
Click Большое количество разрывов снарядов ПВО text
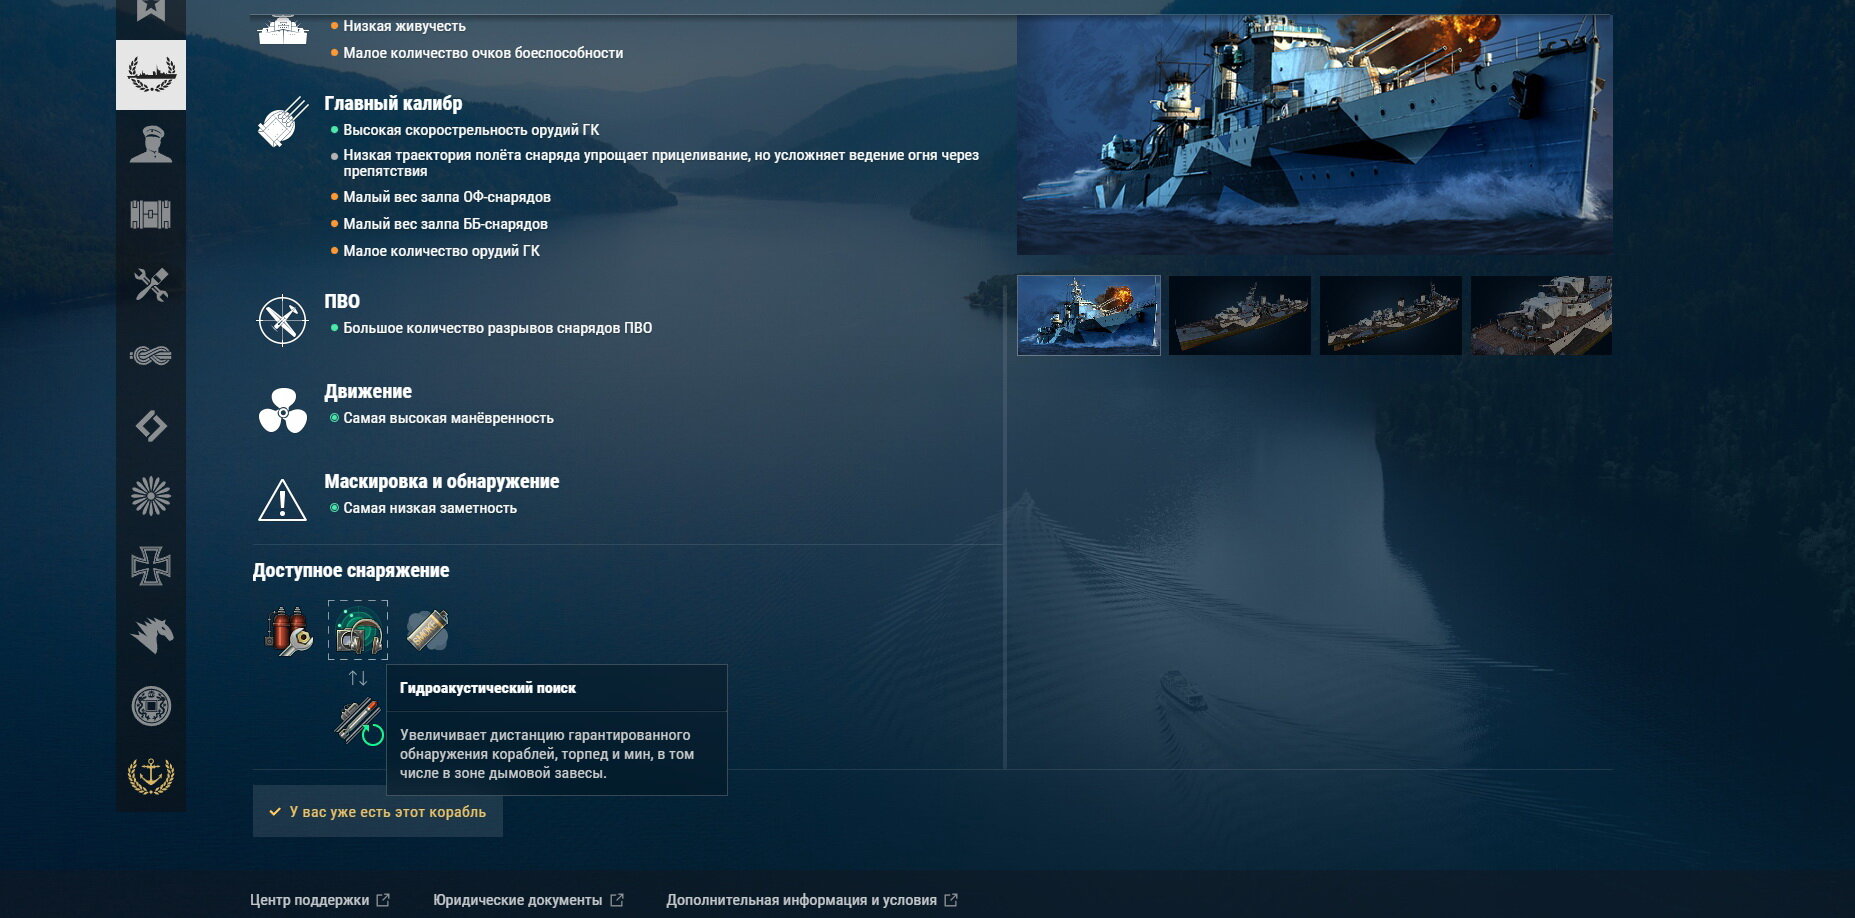click(497, 328)
